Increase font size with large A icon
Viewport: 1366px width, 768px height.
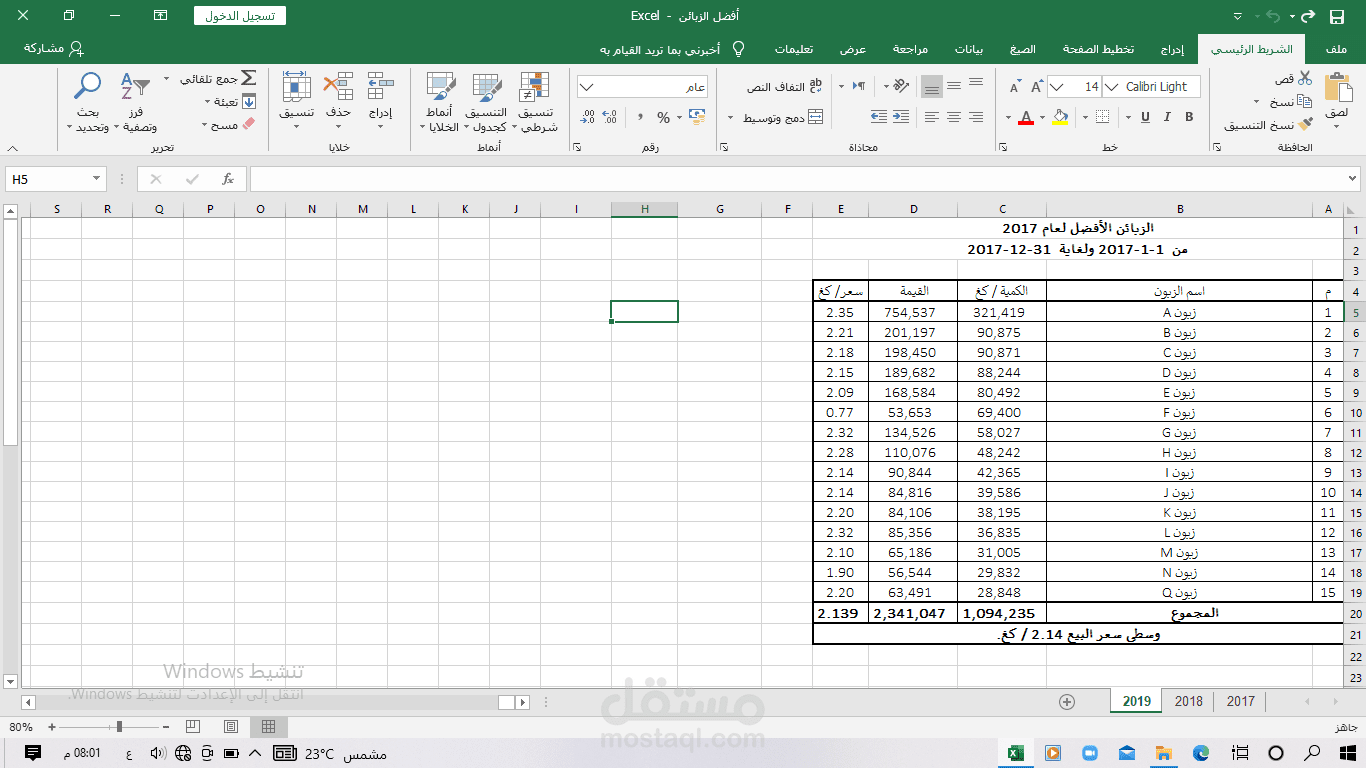click(1037, 87)
